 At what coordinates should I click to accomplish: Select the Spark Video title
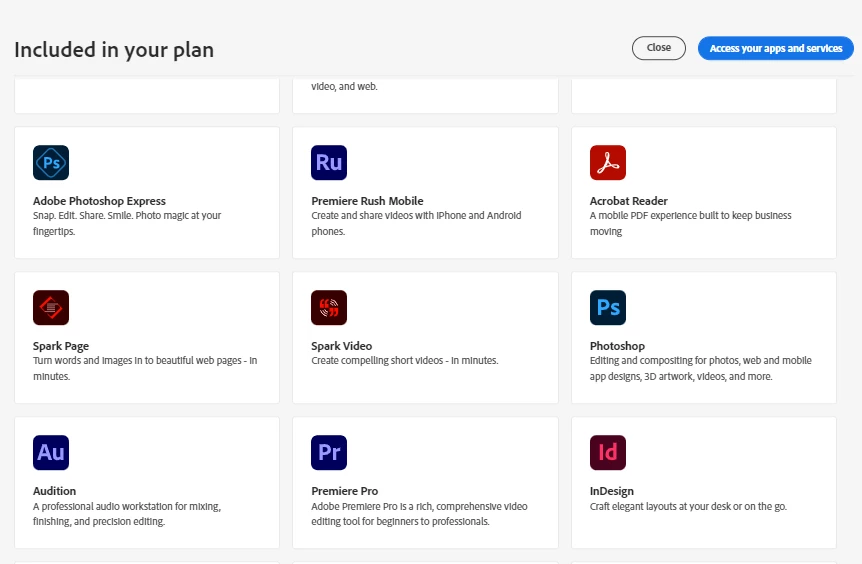pos(341,346)
